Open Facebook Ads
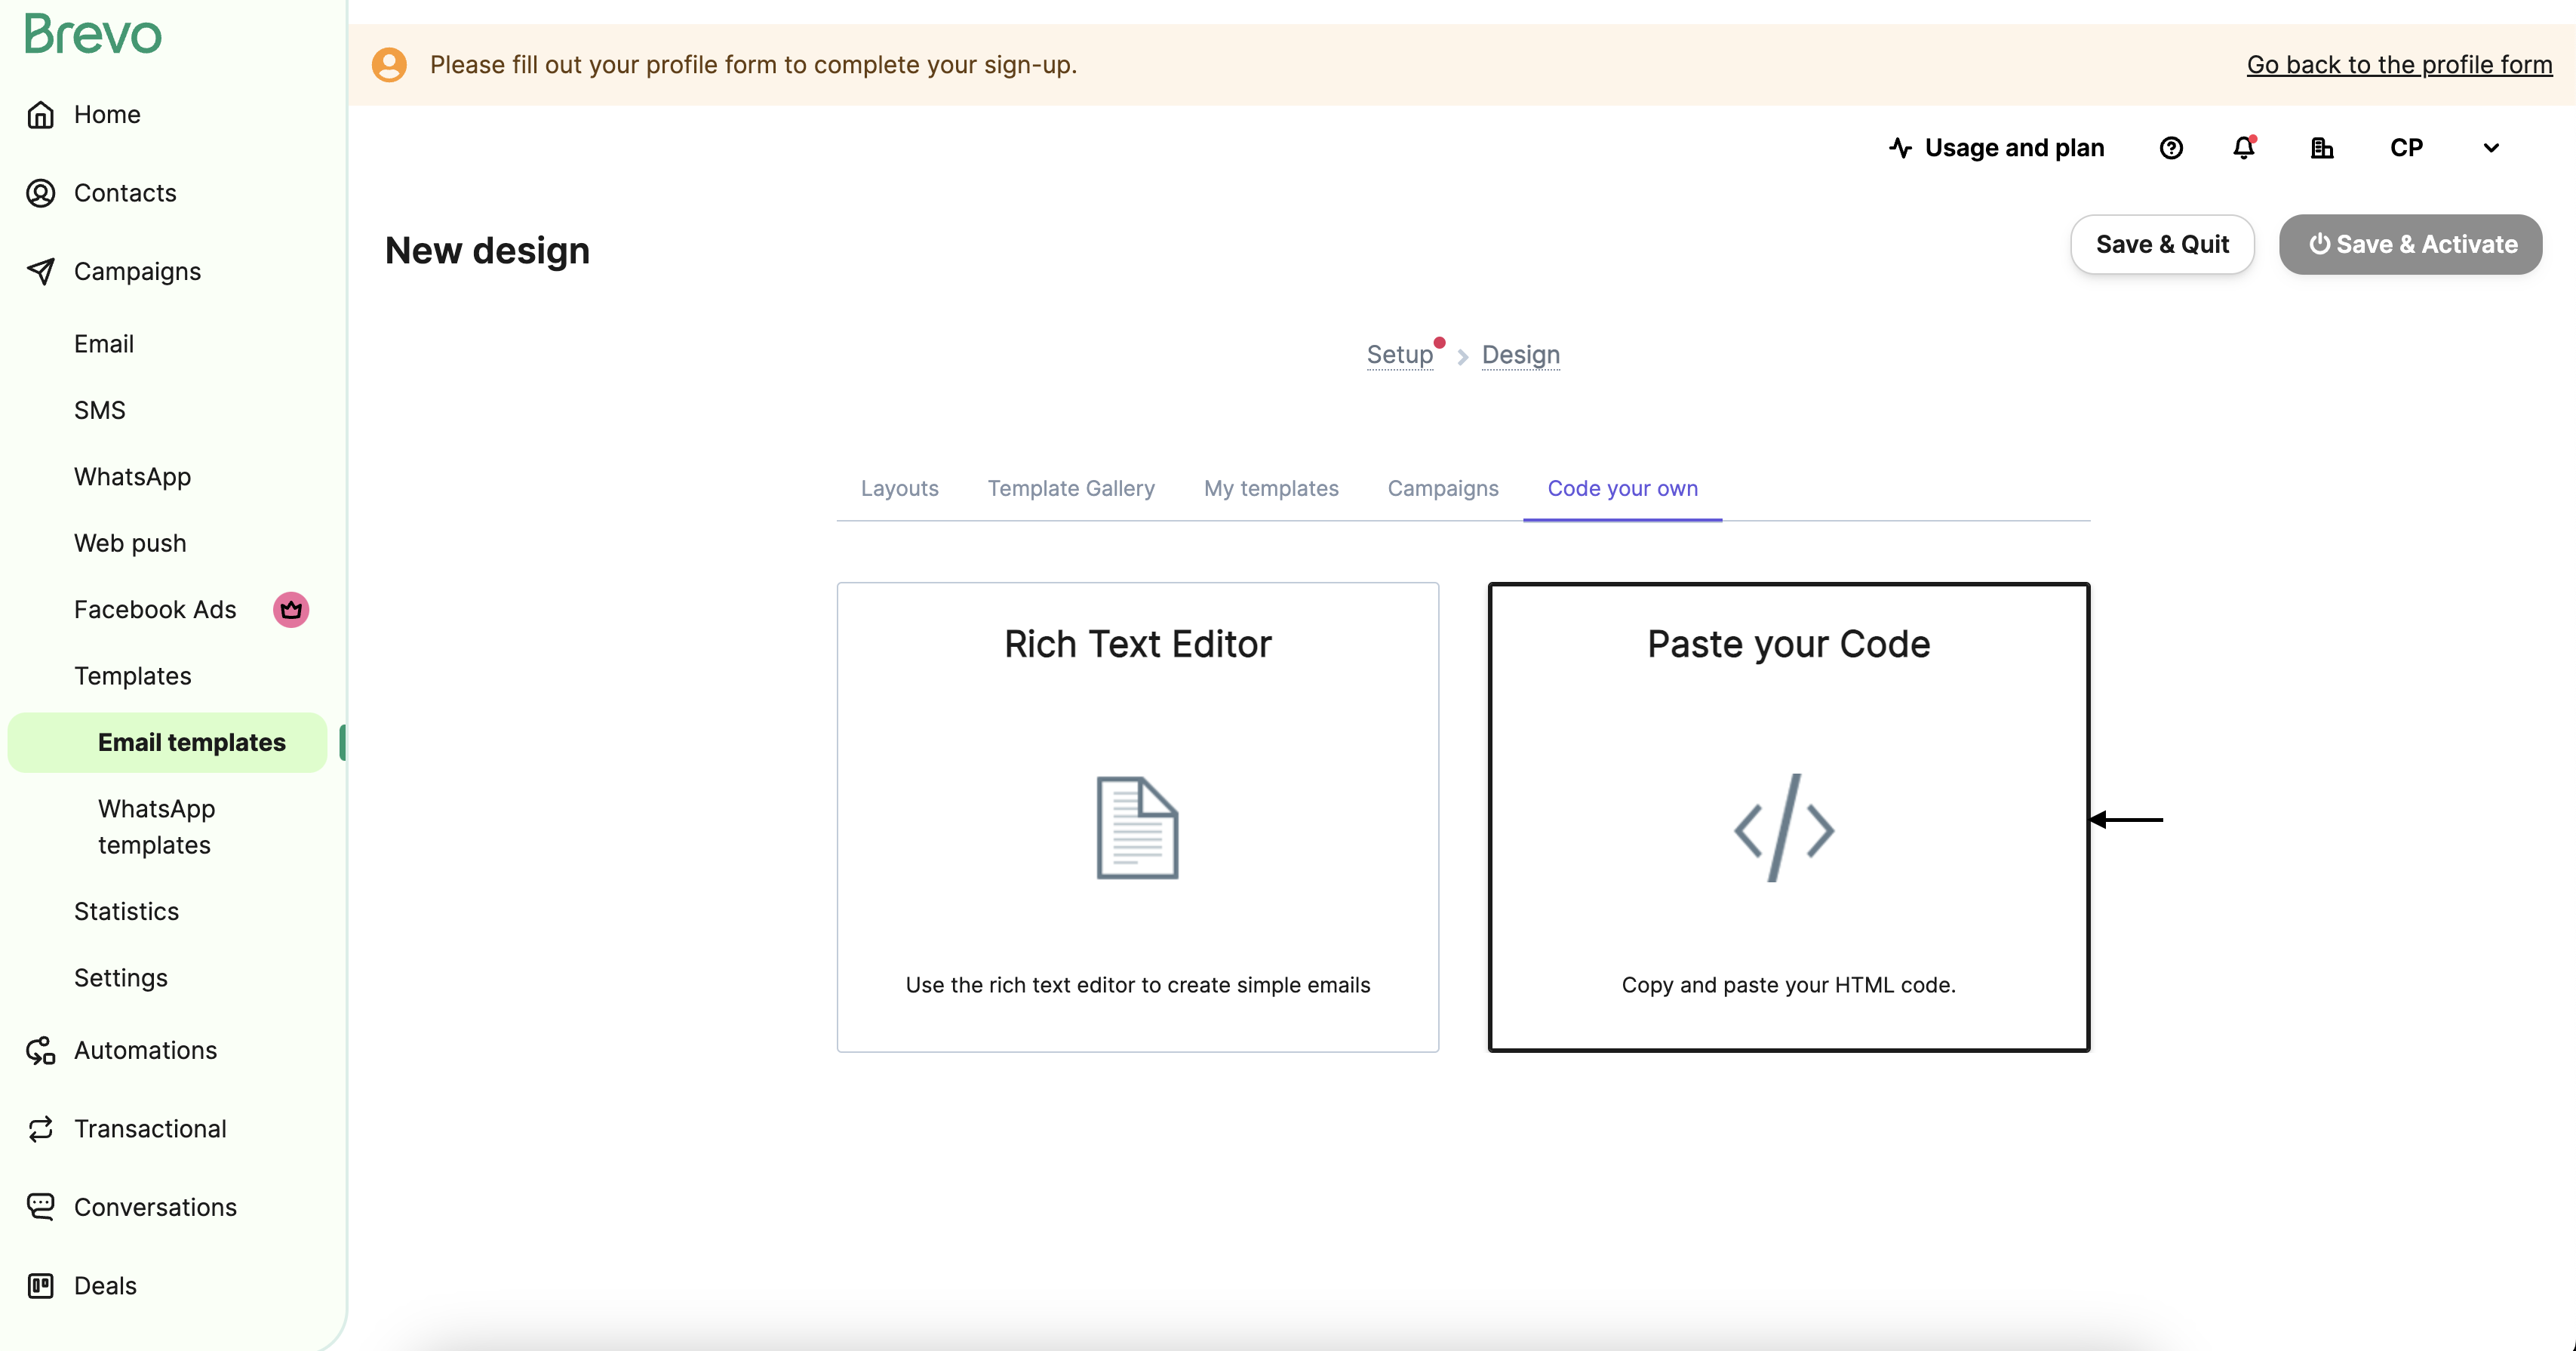The height and width of the screenshot is (1351, 2576). 155,610
